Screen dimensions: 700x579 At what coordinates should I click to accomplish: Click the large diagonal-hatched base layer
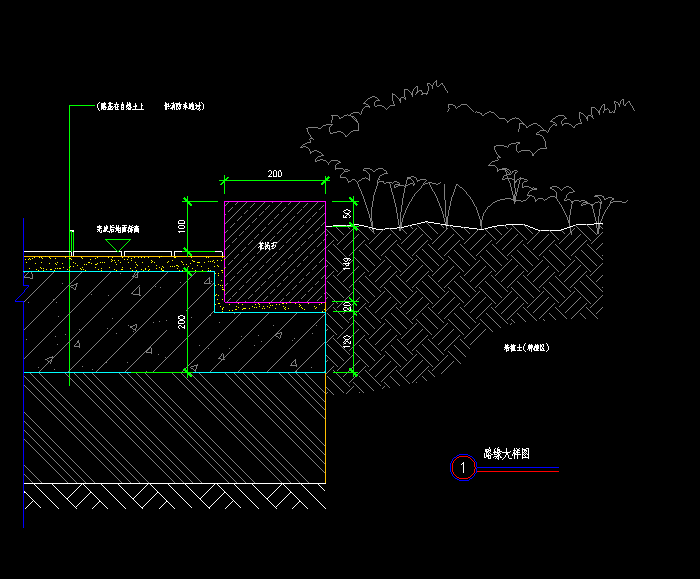tap(174, 428)
